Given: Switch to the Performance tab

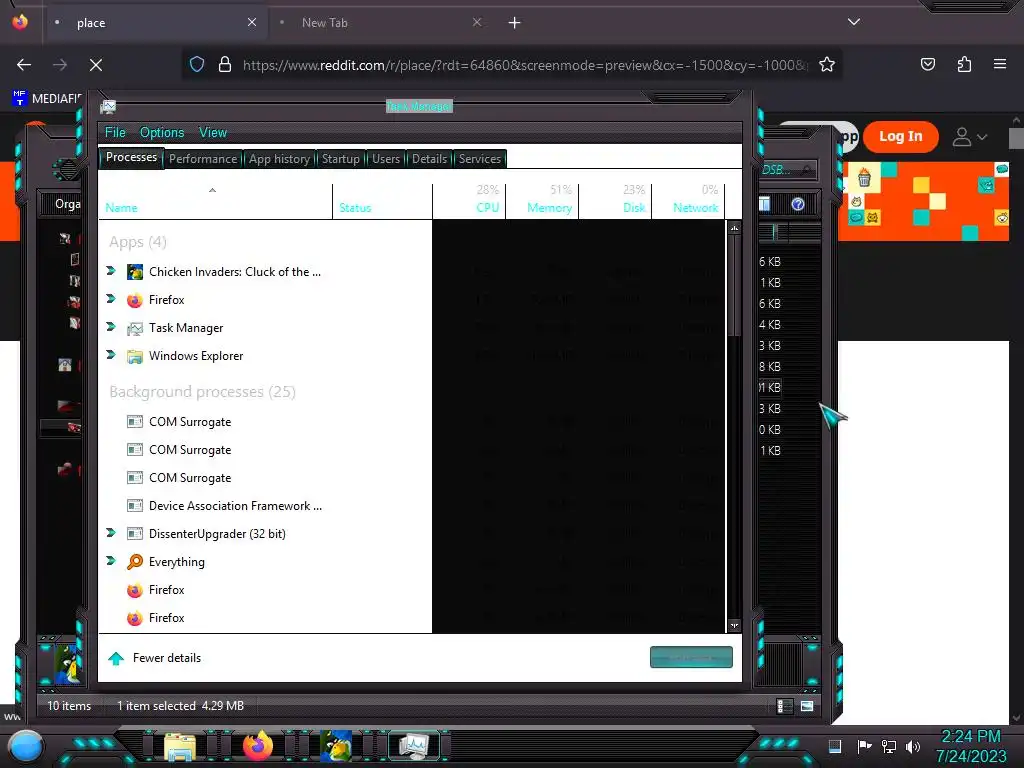Looking at the screenshot, I should 203,159.
